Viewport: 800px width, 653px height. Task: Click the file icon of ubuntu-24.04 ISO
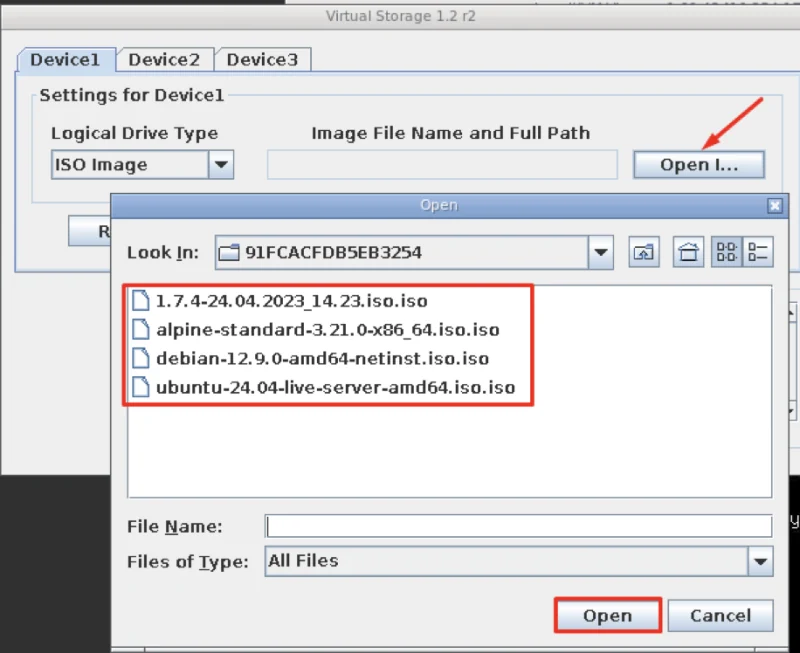pyautogui.click(x=140, y=387)
